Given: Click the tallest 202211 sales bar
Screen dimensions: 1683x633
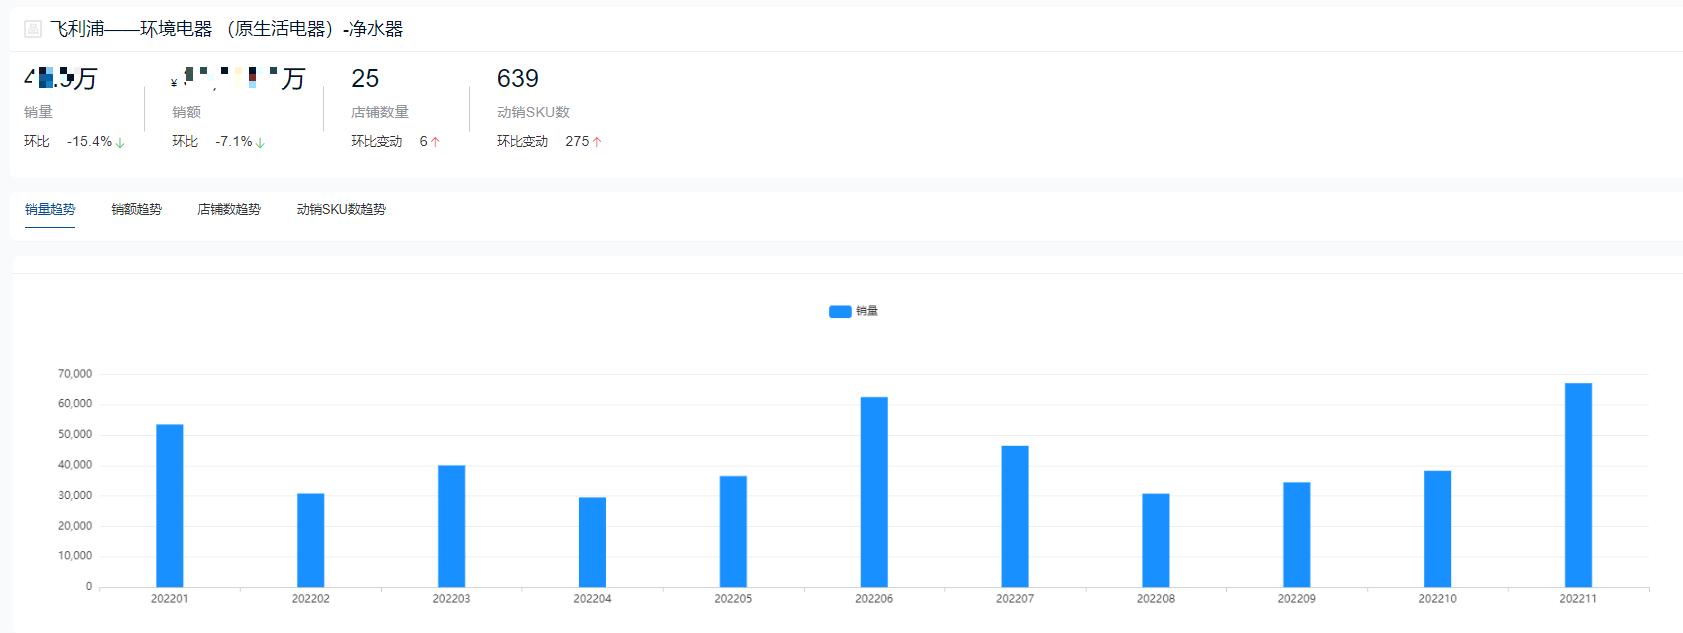Looking at the screenshot, I should [x=1579, y=485].
